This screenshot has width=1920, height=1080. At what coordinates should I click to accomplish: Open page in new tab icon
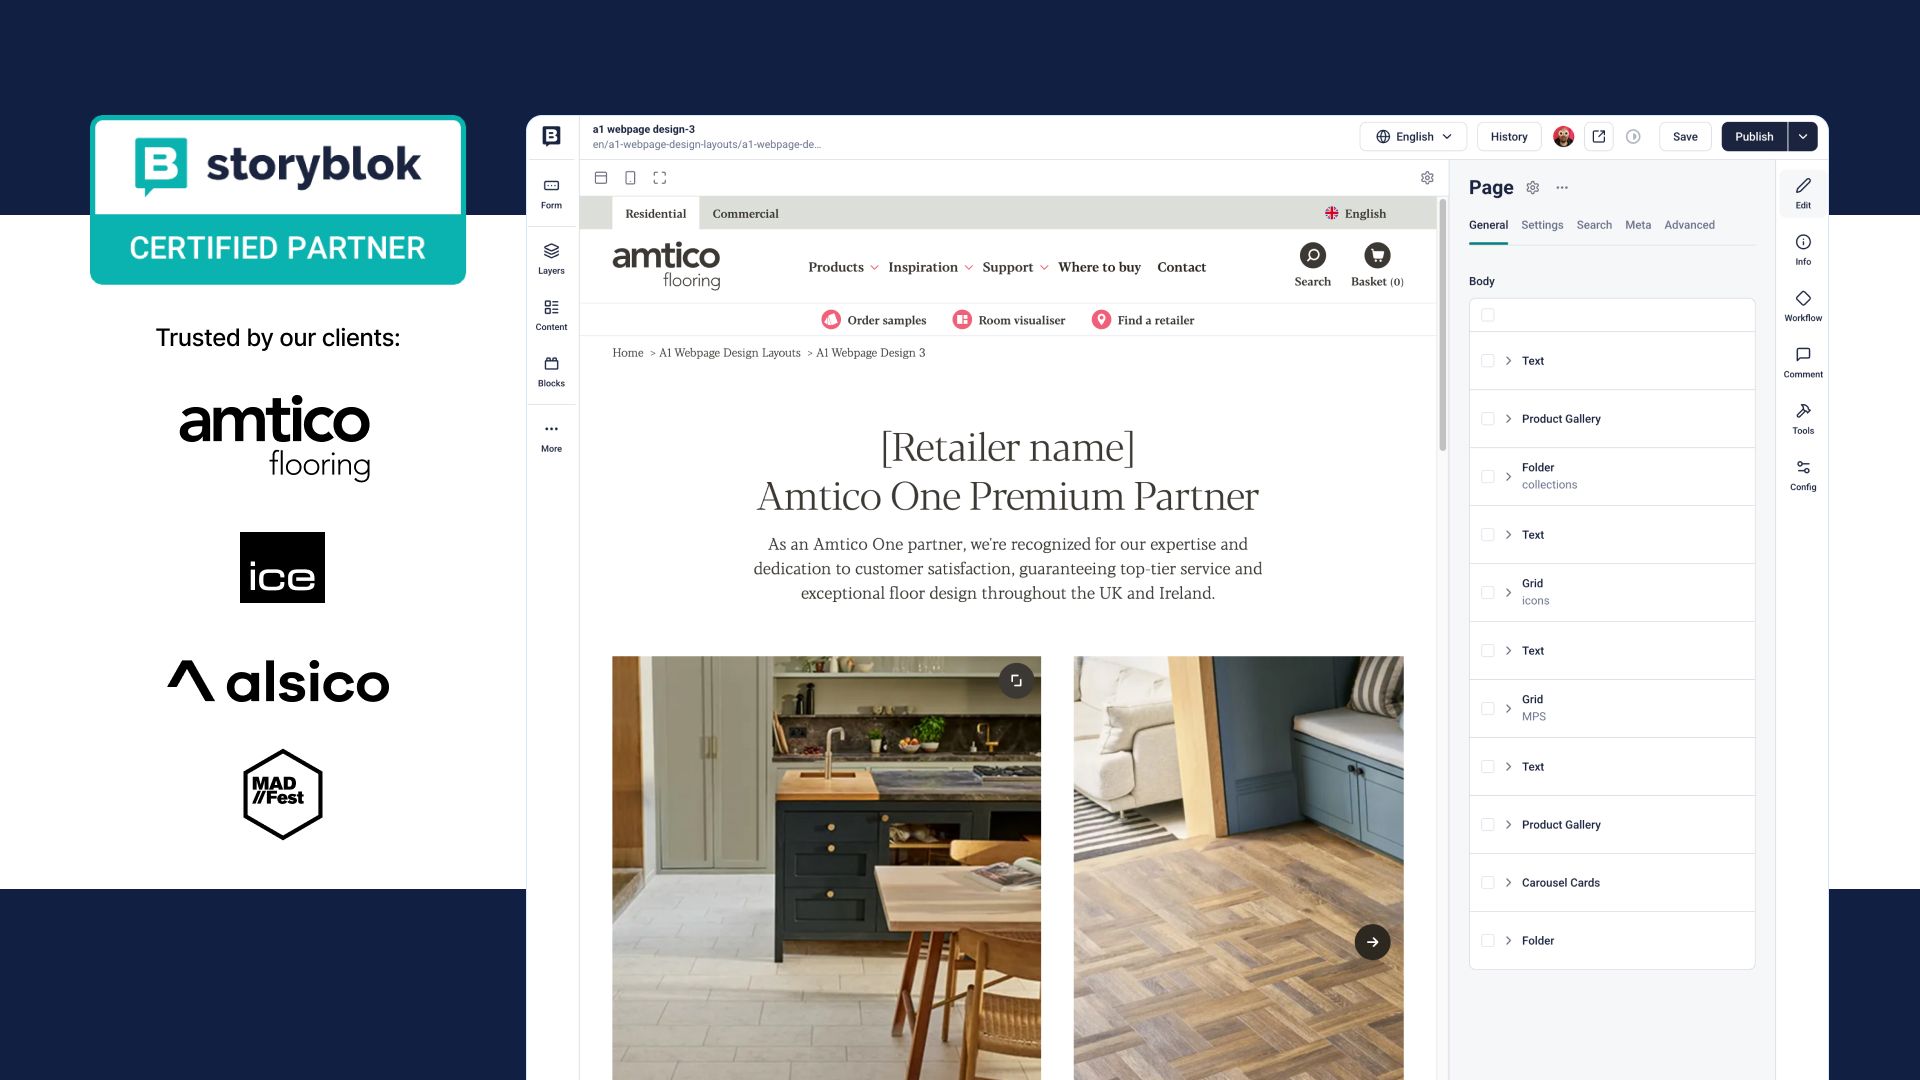click(1599, 137)
